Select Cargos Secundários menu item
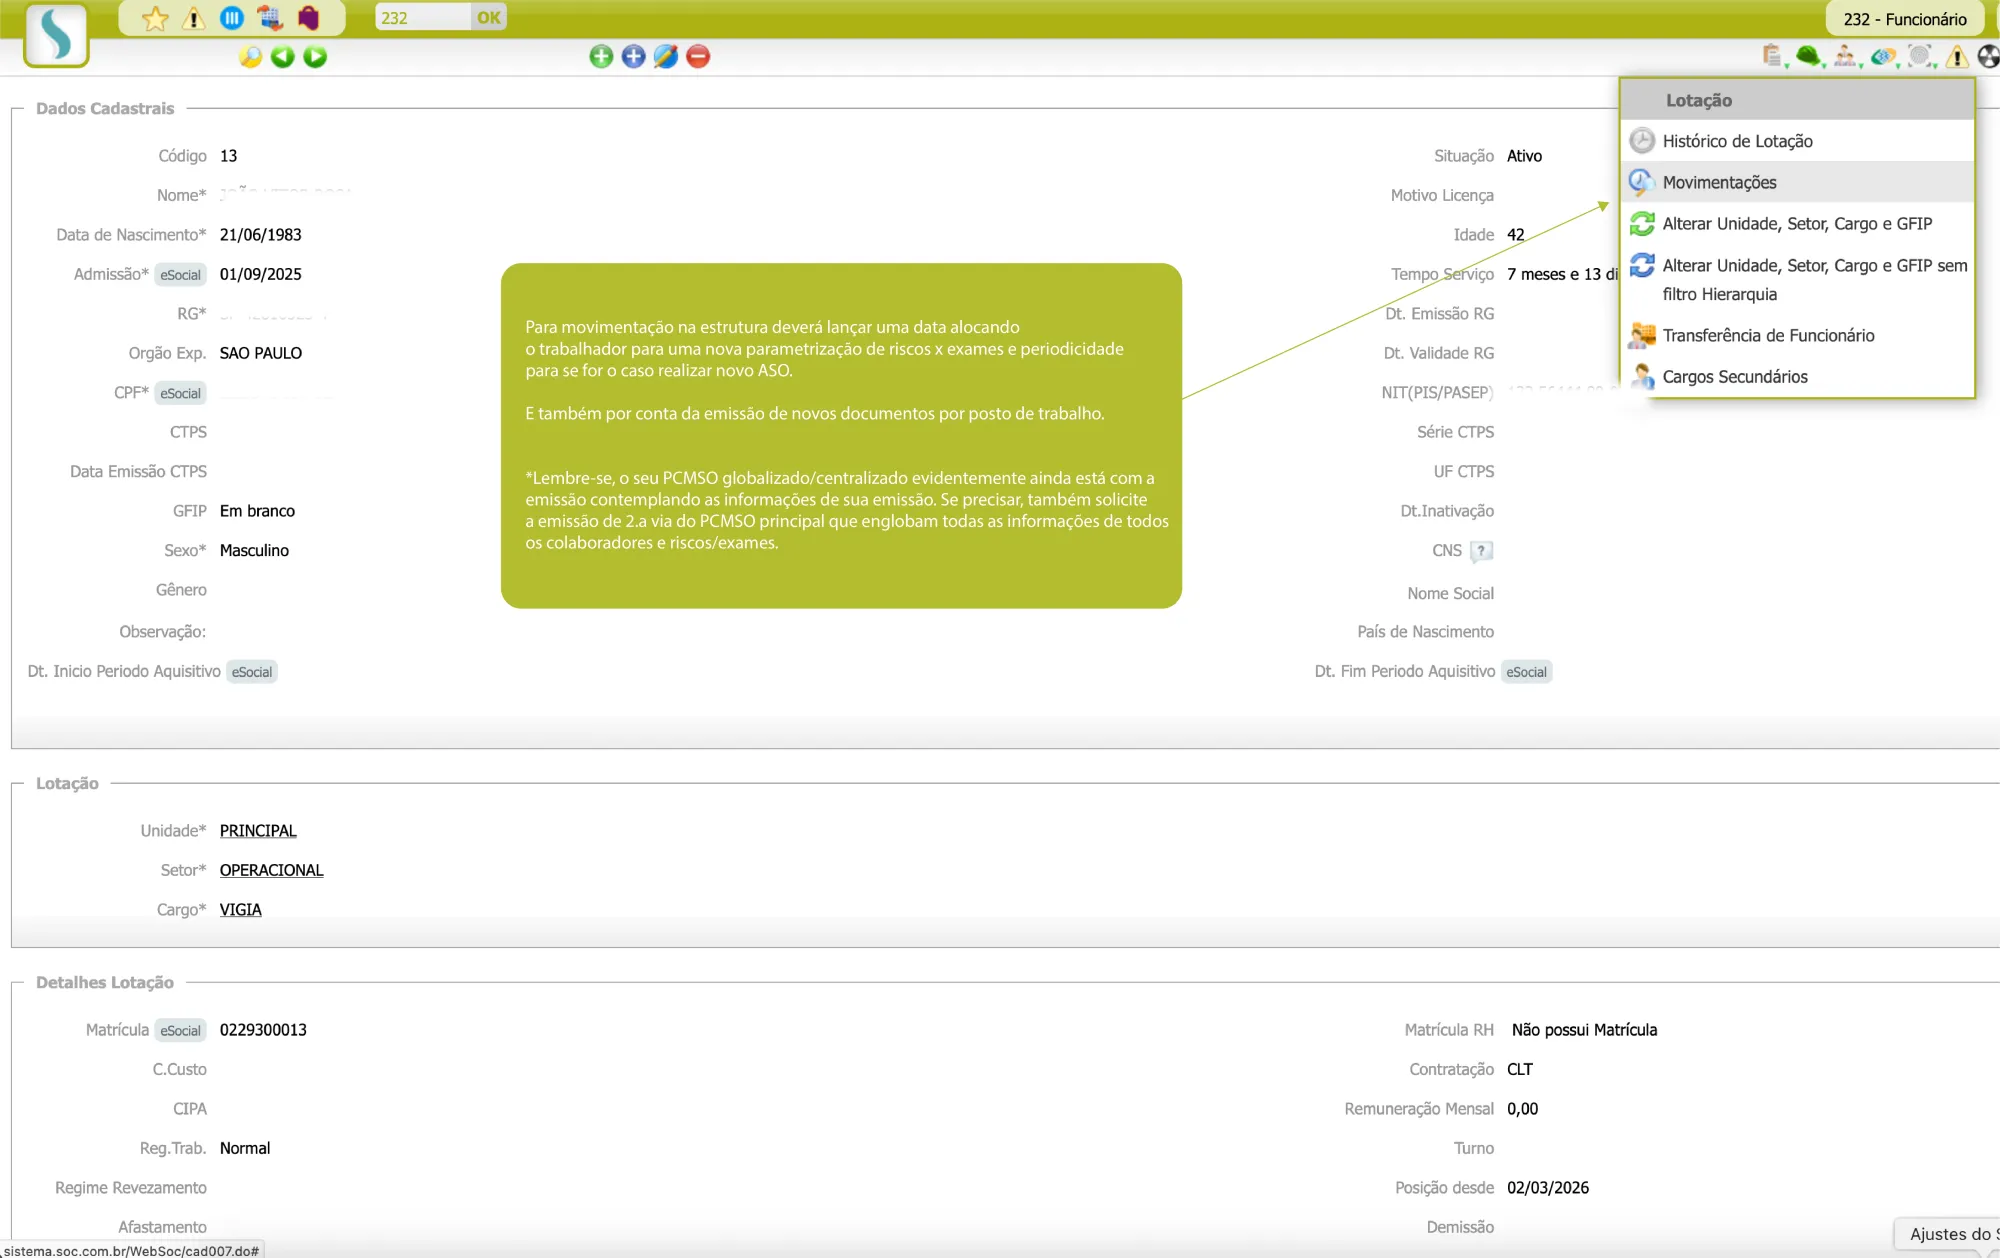Image resolution: width=2000 pixels, height=1258 pixels. click(x=1735, y=377)
